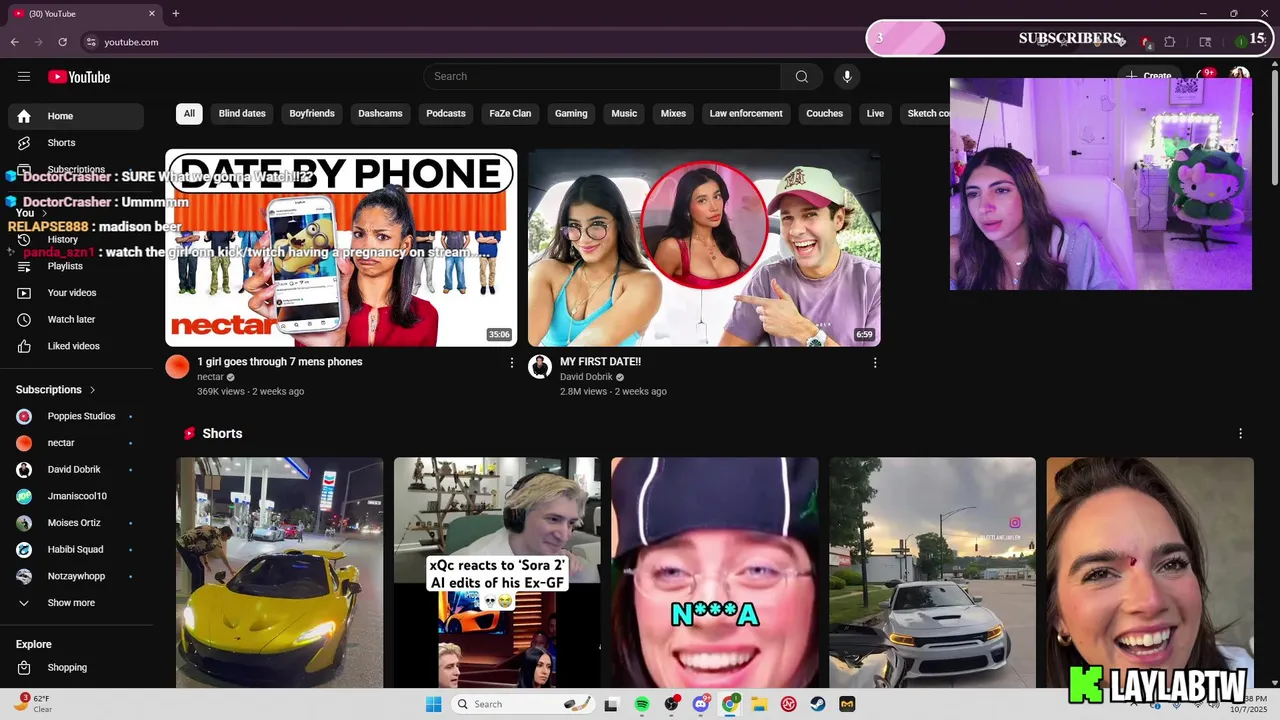Viewport: 1280px width, 720px height.
Task: Open the Shorts shelf three-dot menu
Action: 1240,433
